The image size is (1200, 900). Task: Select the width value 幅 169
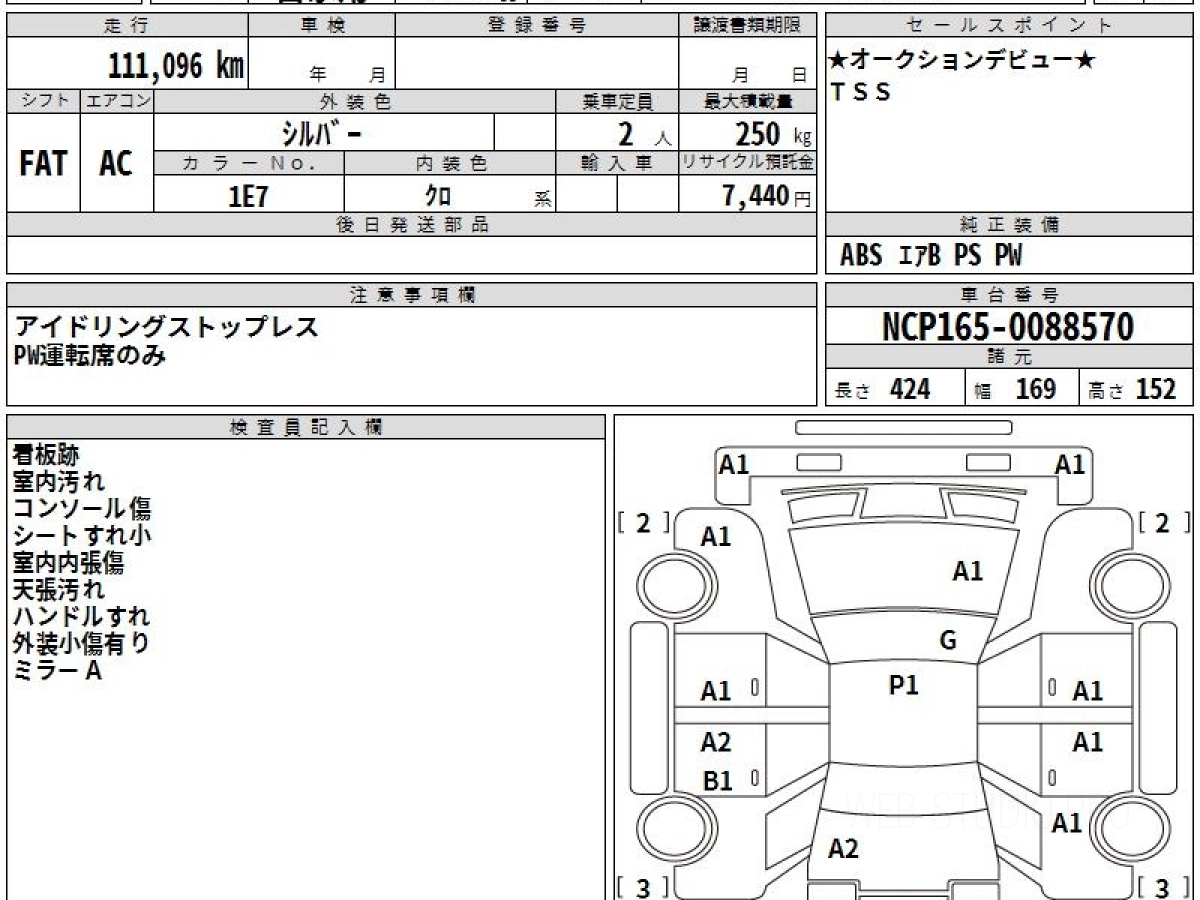[1016, 389]
